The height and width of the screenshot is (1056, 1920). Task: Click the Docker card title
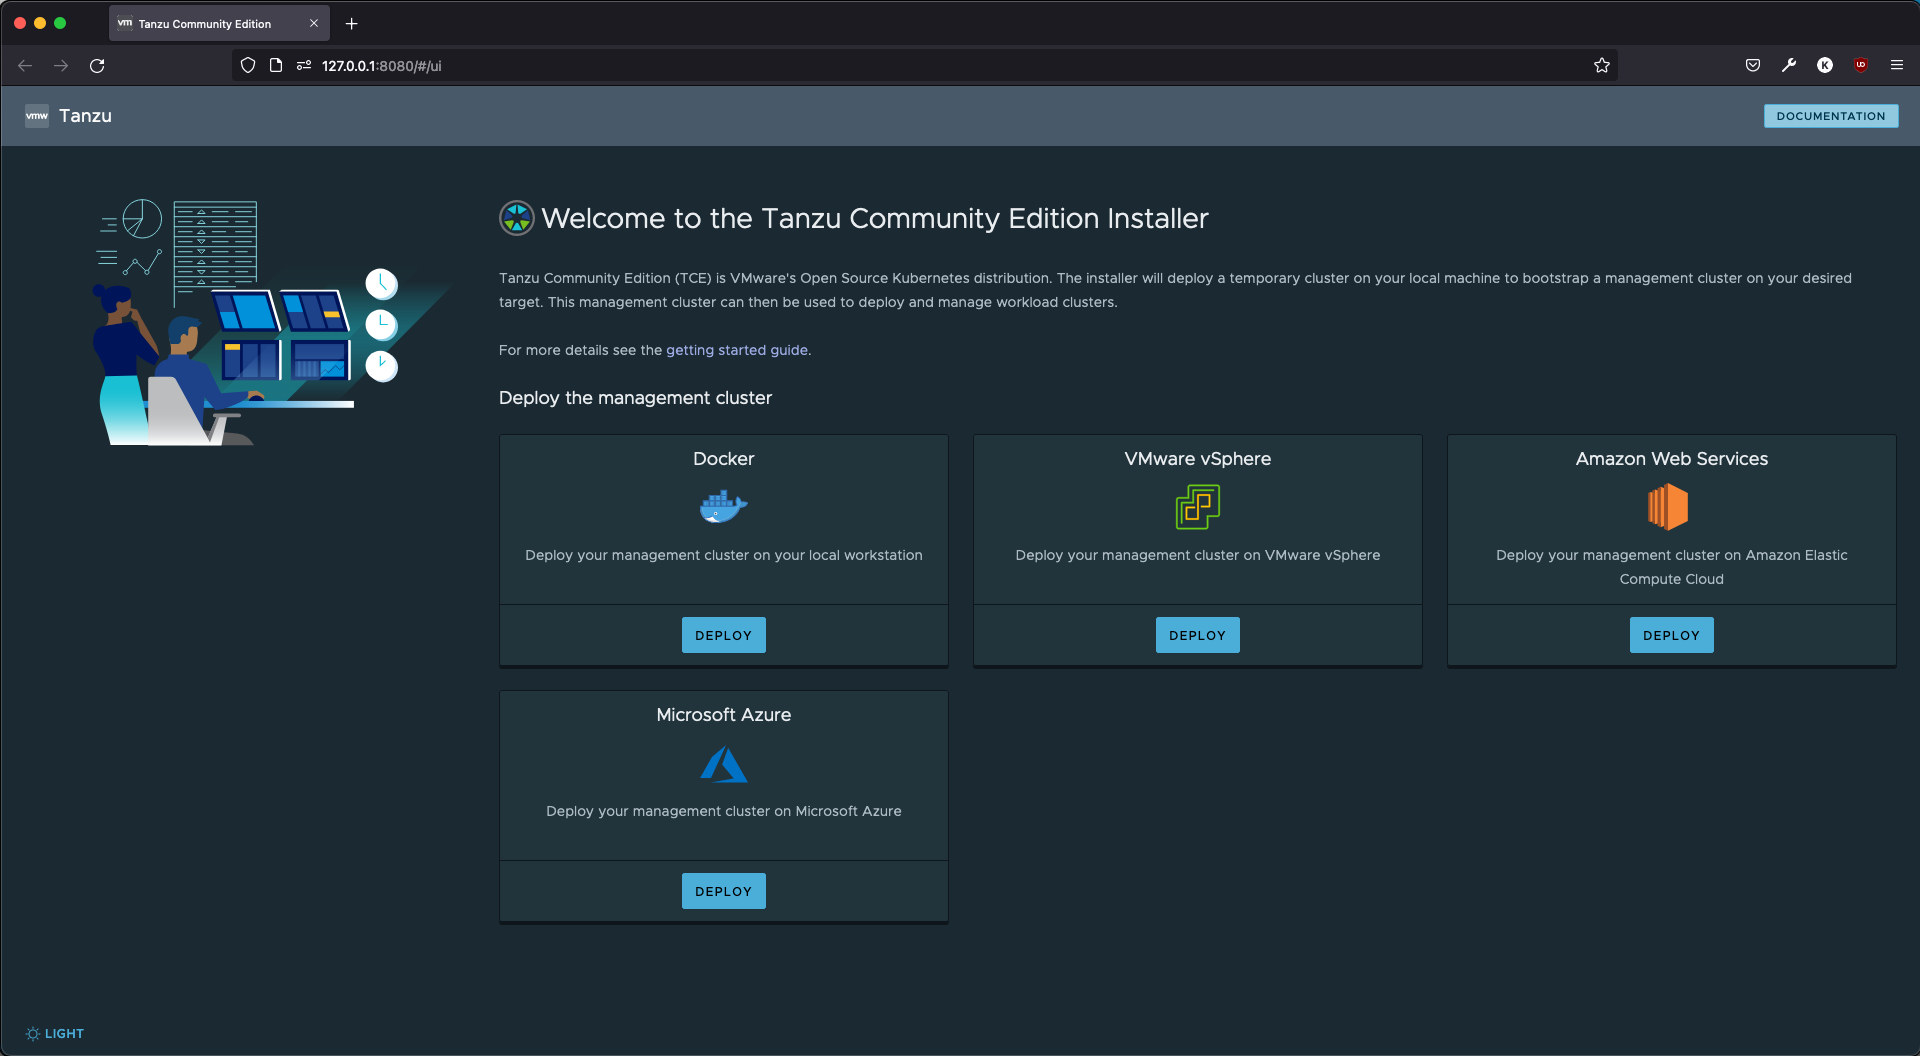[724, 459]
